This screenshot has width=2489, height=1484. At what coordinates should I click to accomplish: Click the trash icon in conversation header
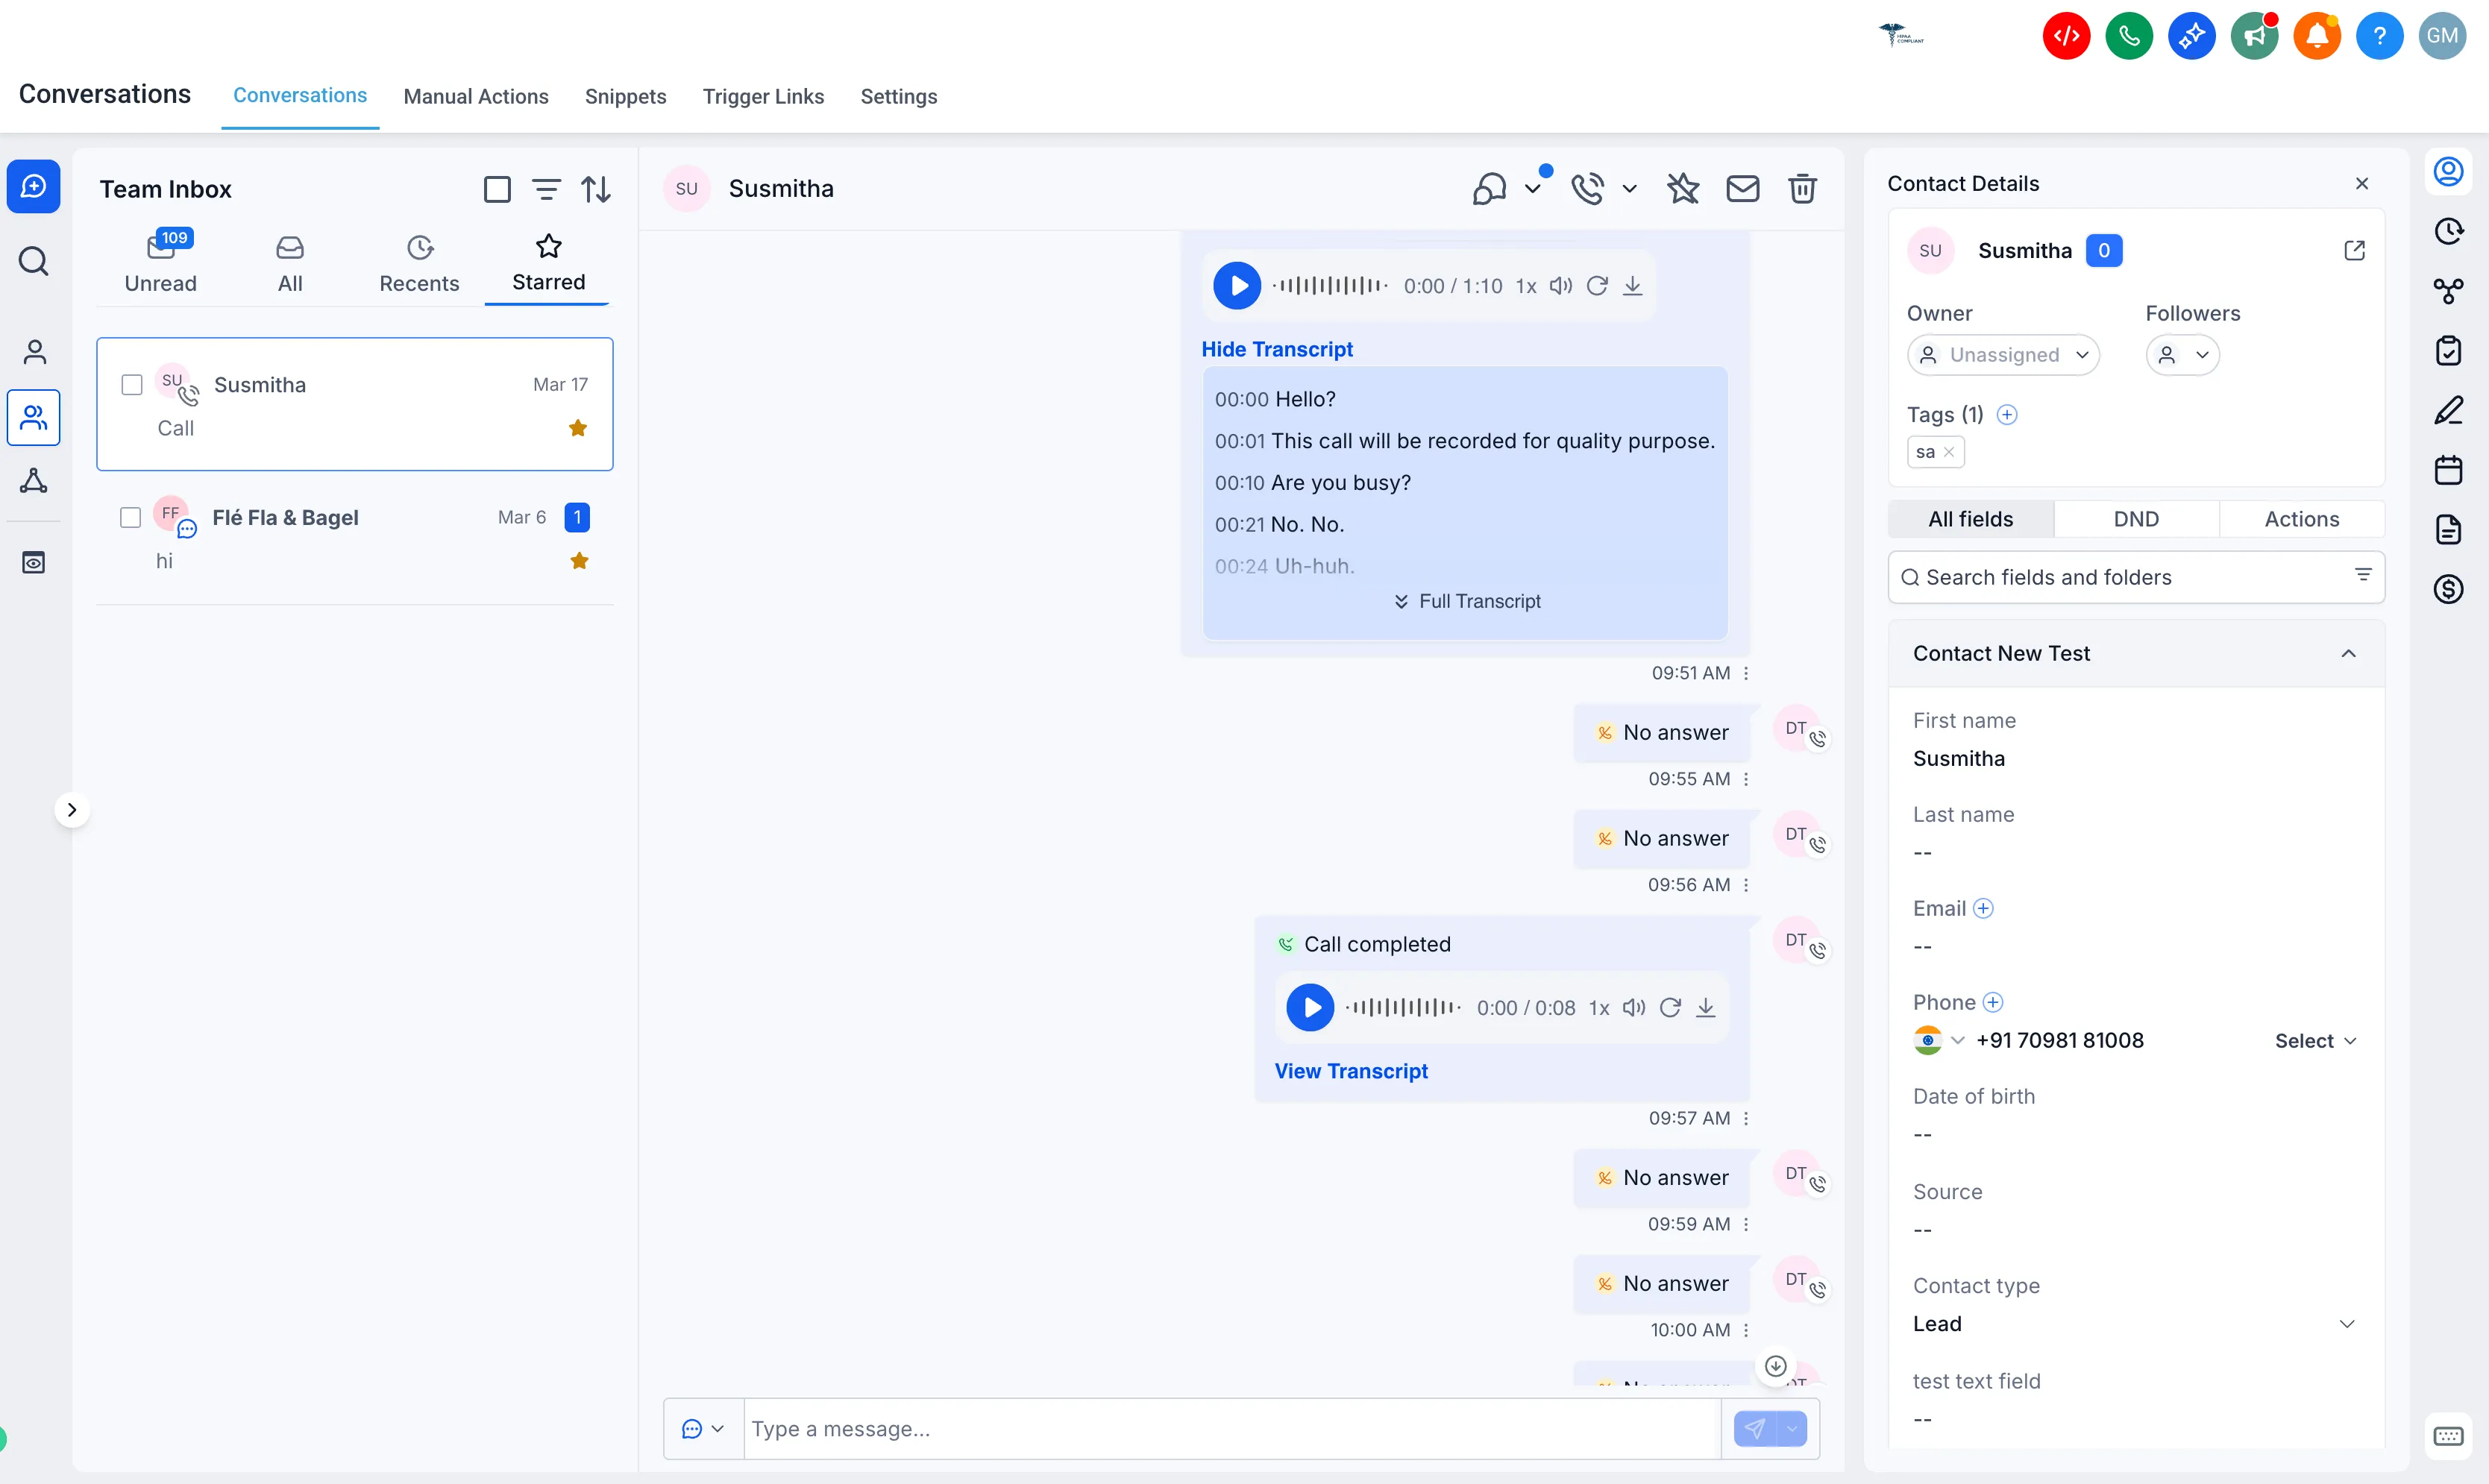[1802, 188]
